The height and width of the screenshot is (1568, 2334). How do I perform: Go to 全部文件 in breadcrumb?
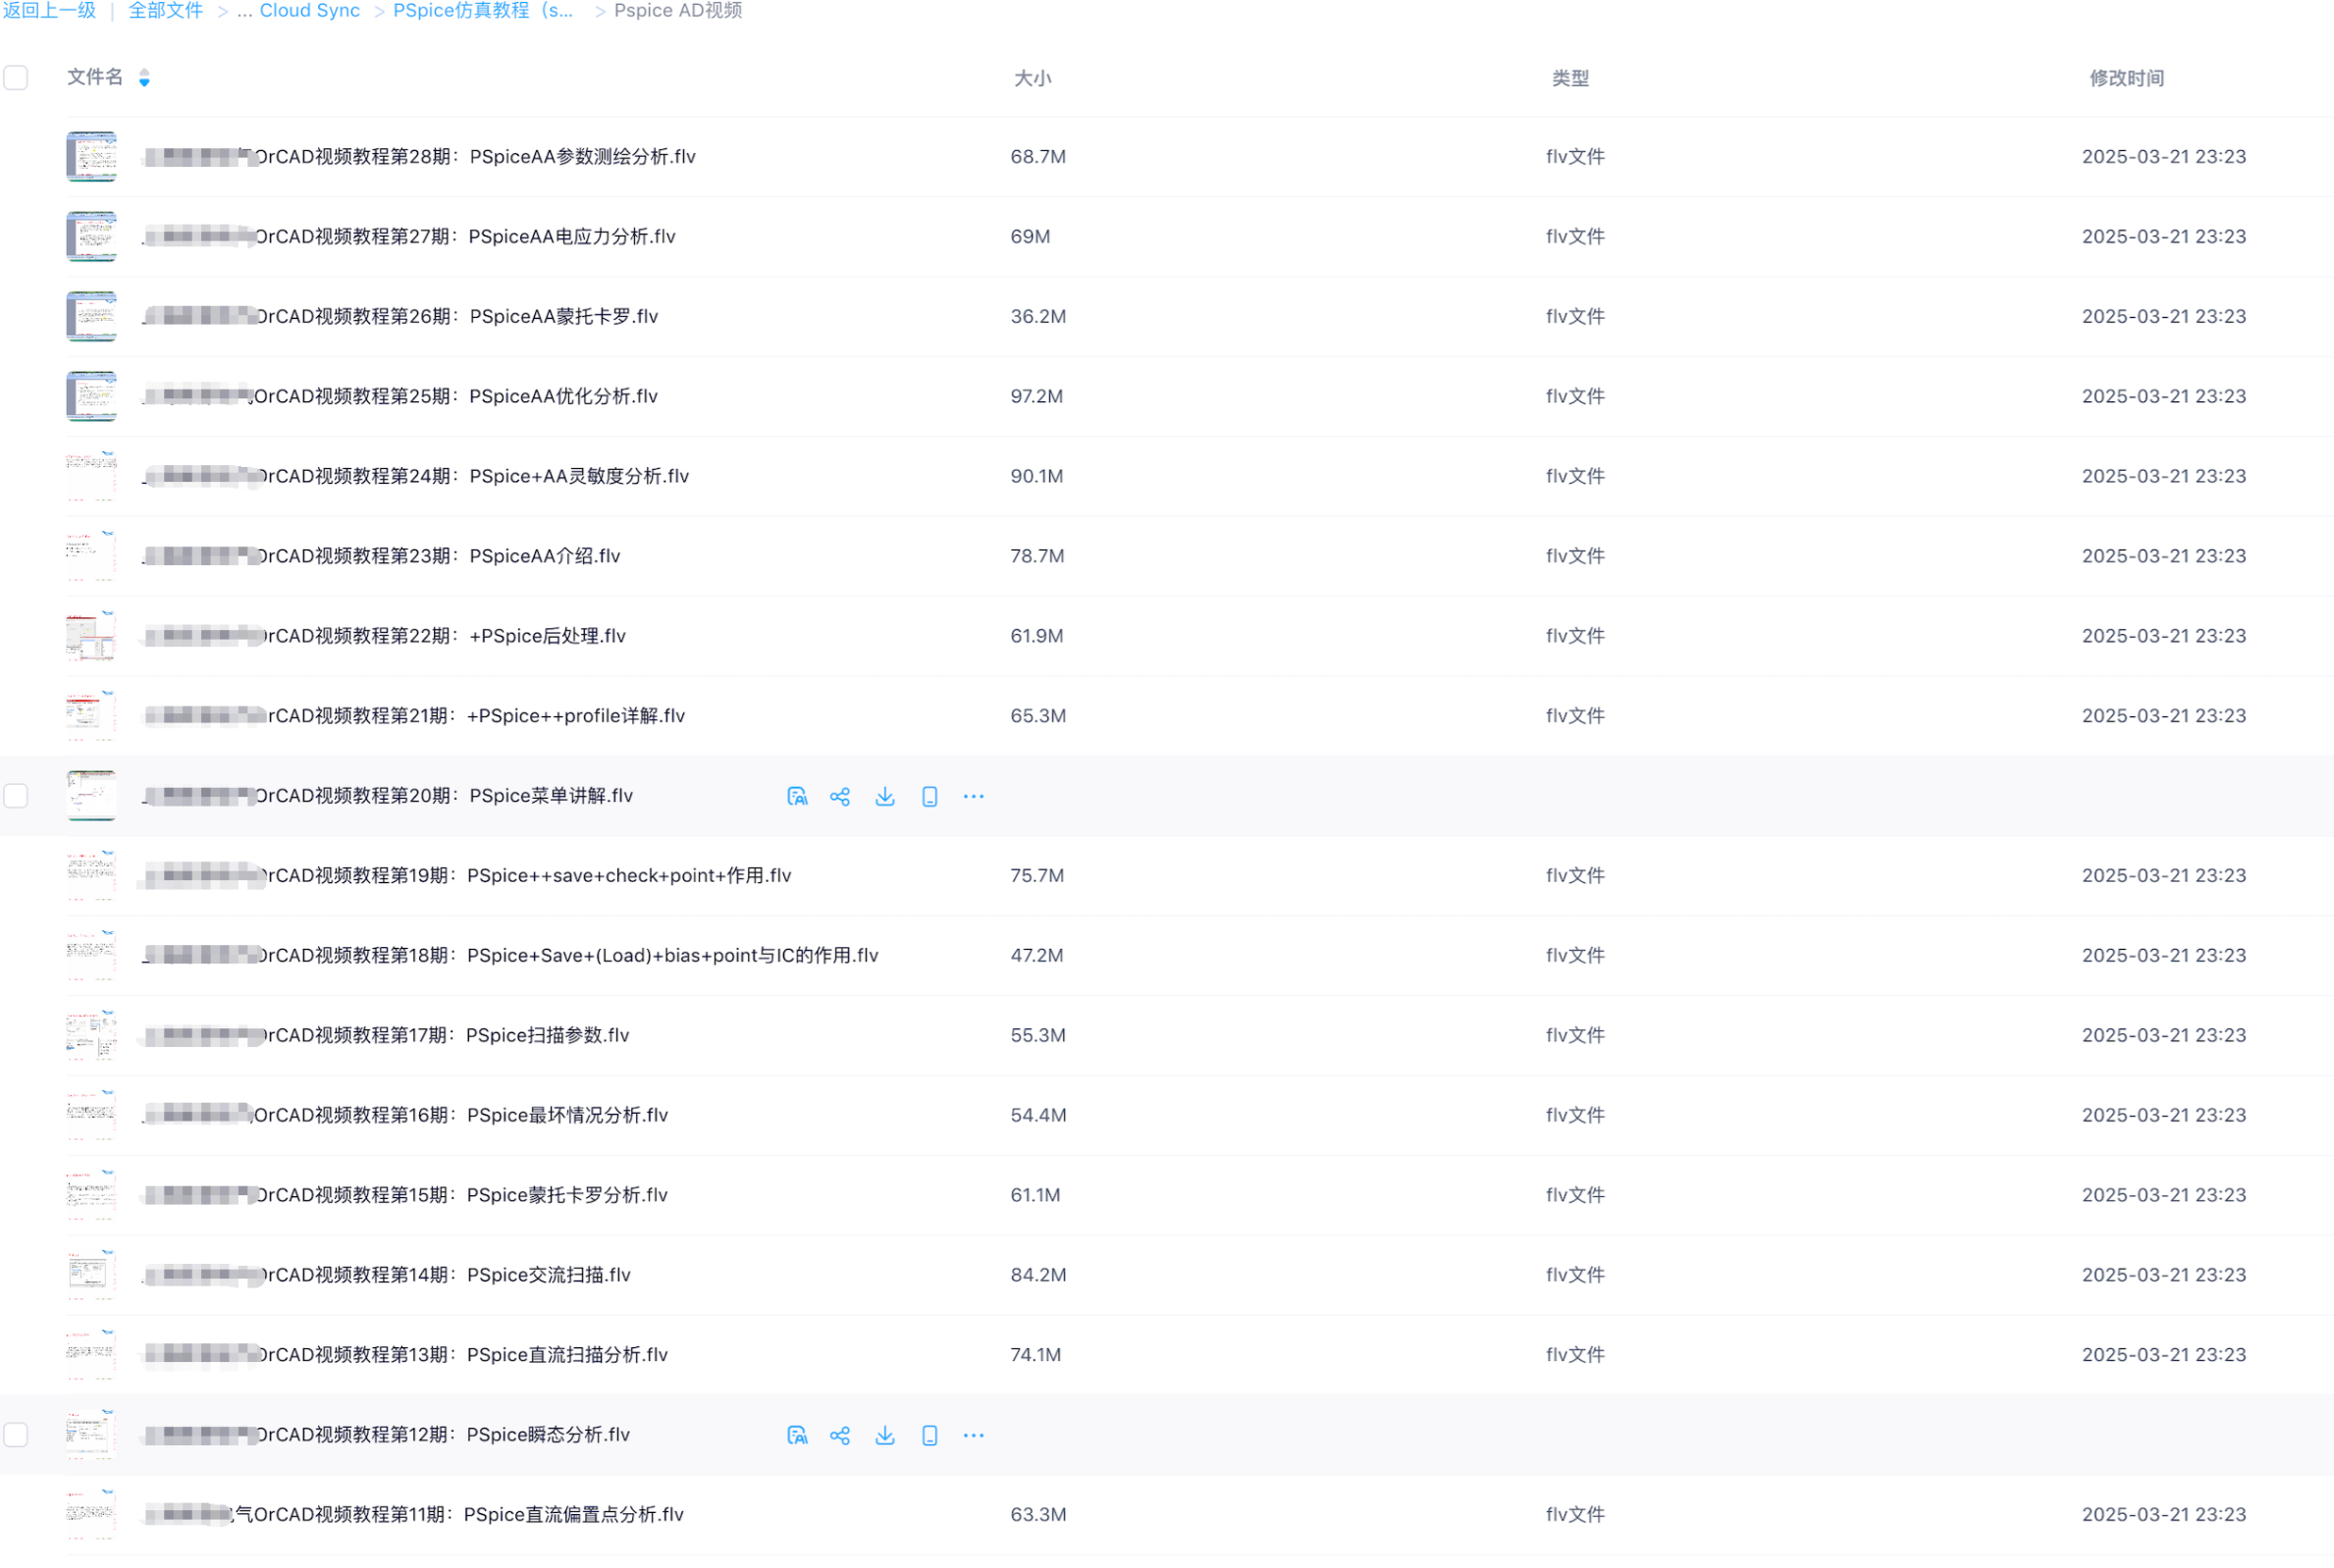(x=165, y=10)
